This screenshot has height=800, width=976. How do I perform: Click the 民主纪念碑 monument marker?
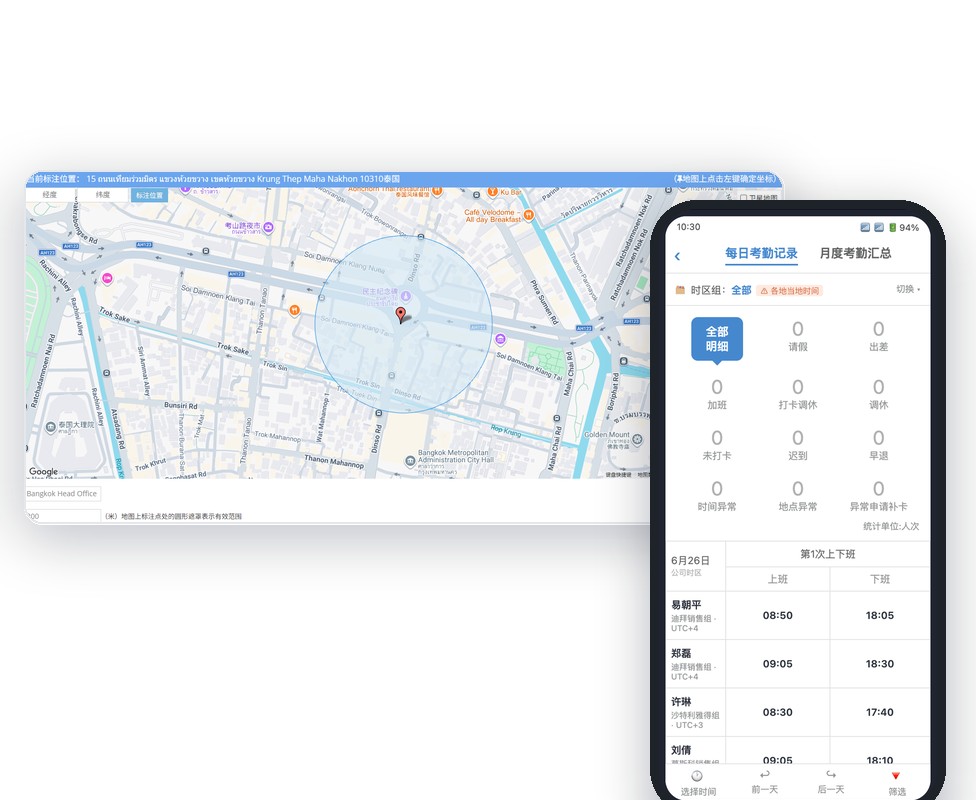coord(406,295)
